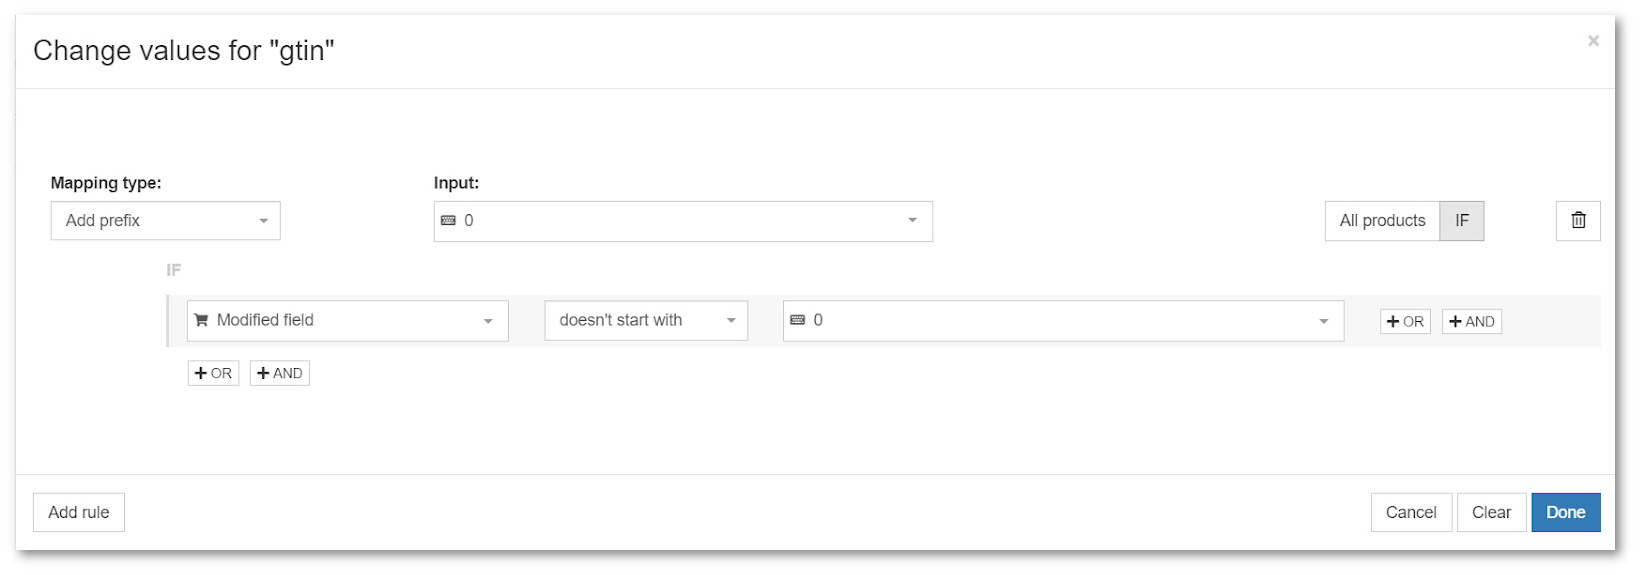Viewport: 1640px width, 575px height.
Task: Select the IF condition toggle
Action: (1462, 221)
